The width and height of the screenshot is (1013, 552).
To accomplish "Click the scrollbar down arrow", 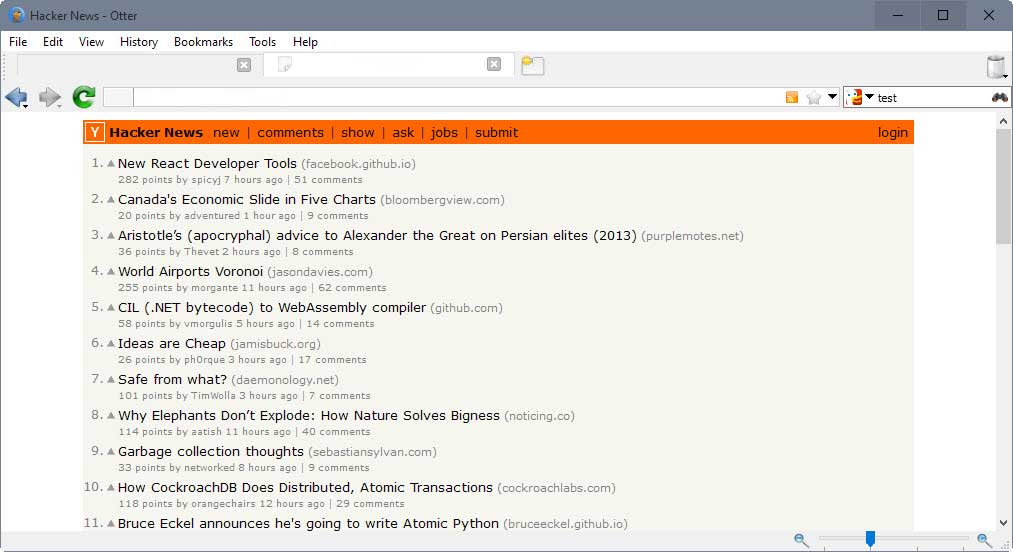I will click(1003, 523).
